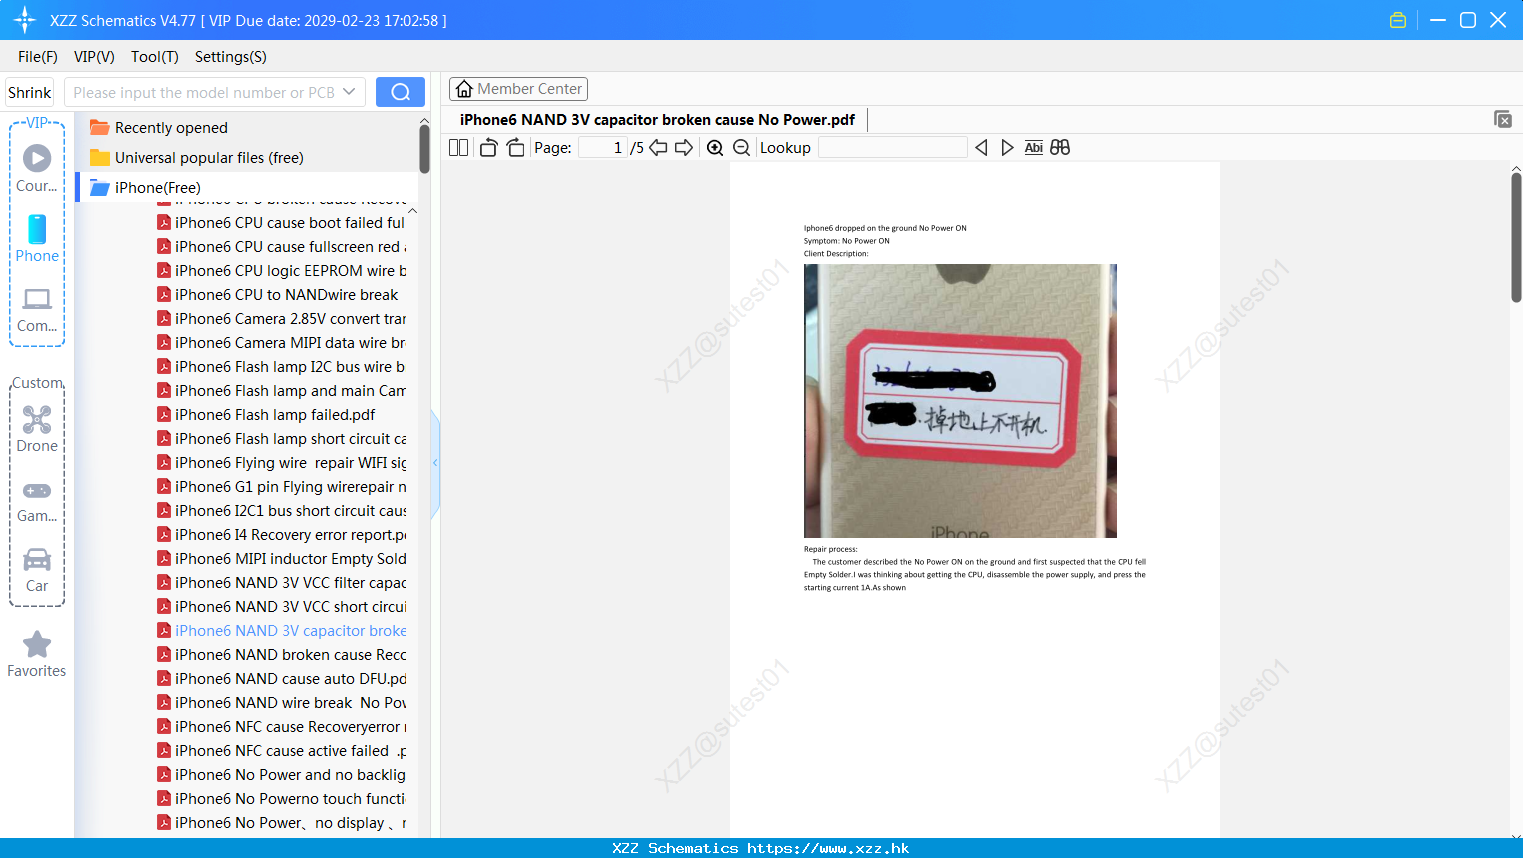Click the XZZ logo icon

tap(25, 20)
